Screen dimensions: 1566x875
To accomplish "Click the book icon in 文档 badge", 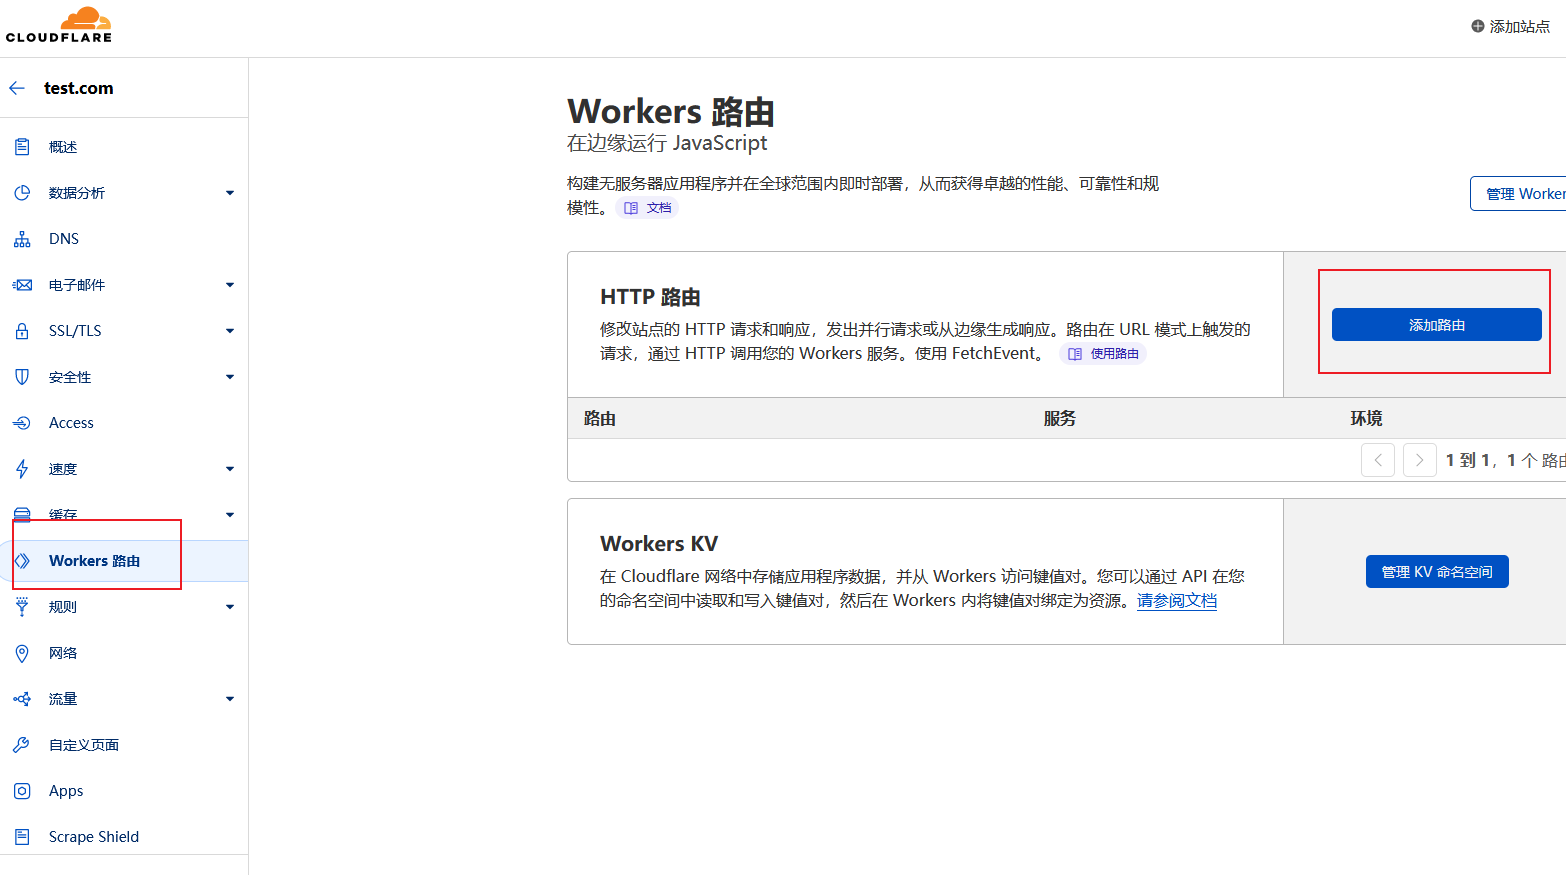I will pyautogui.click(x=631, y=208).
